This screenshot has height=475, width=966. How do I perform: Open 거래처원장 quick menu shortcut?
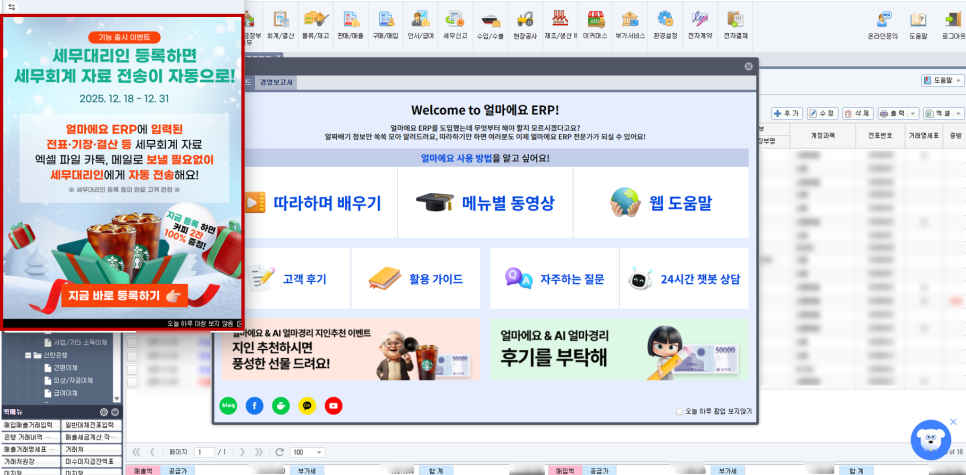tap(31, 461)
